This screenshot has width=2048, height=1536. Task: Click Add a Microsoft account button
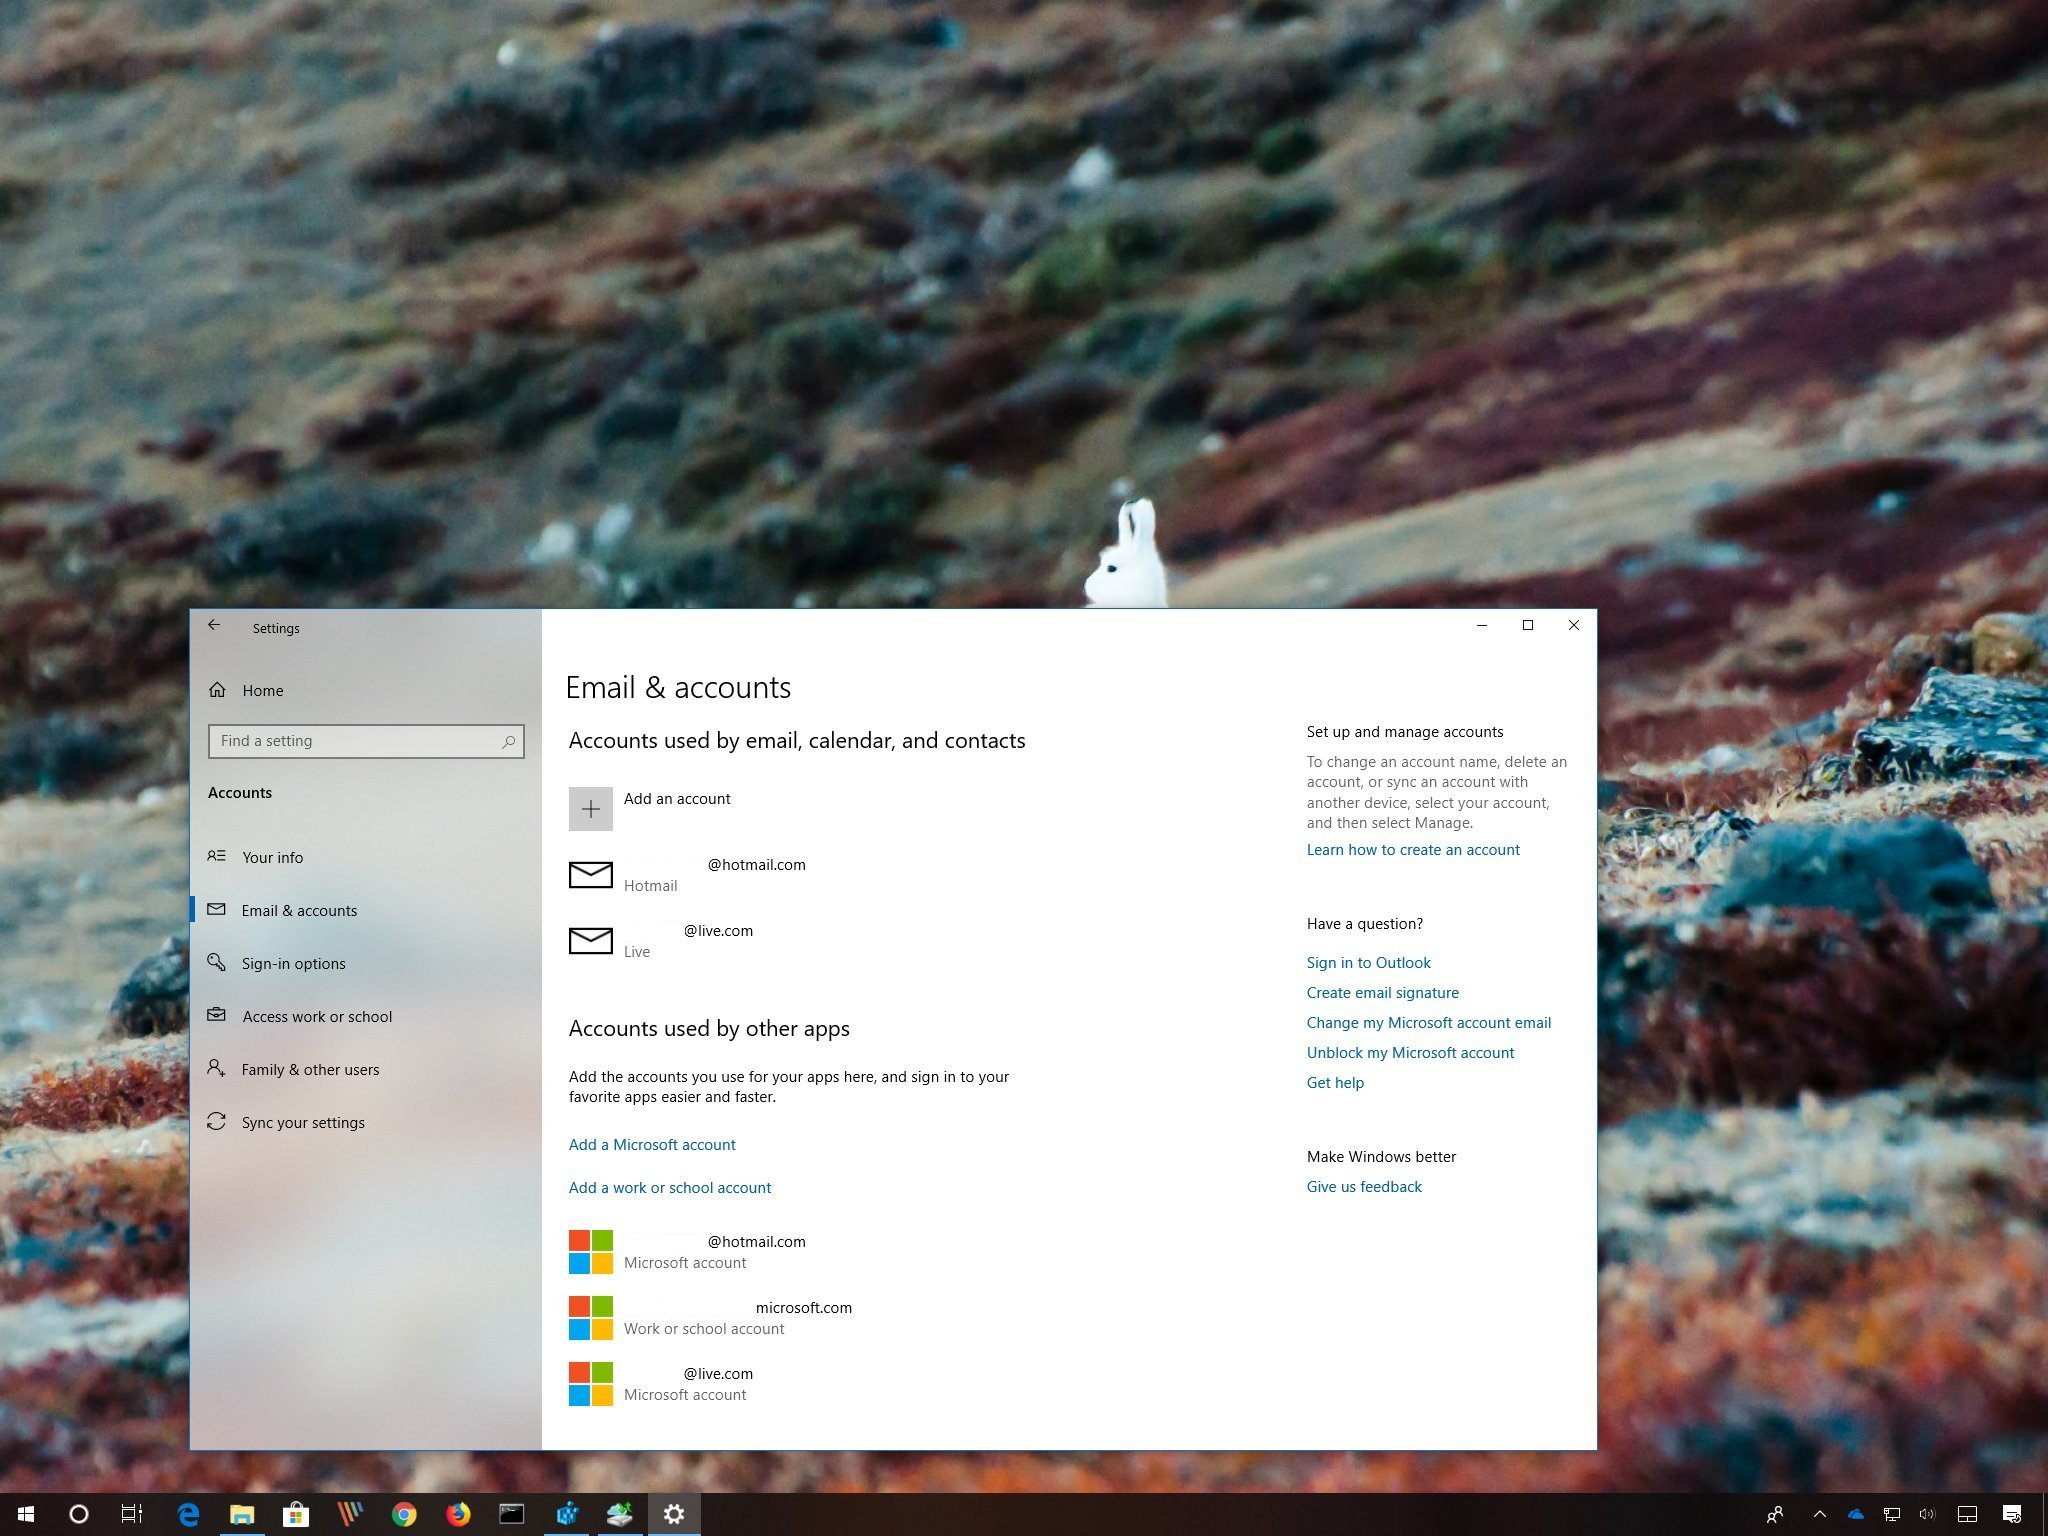(x=650, y=1142)
